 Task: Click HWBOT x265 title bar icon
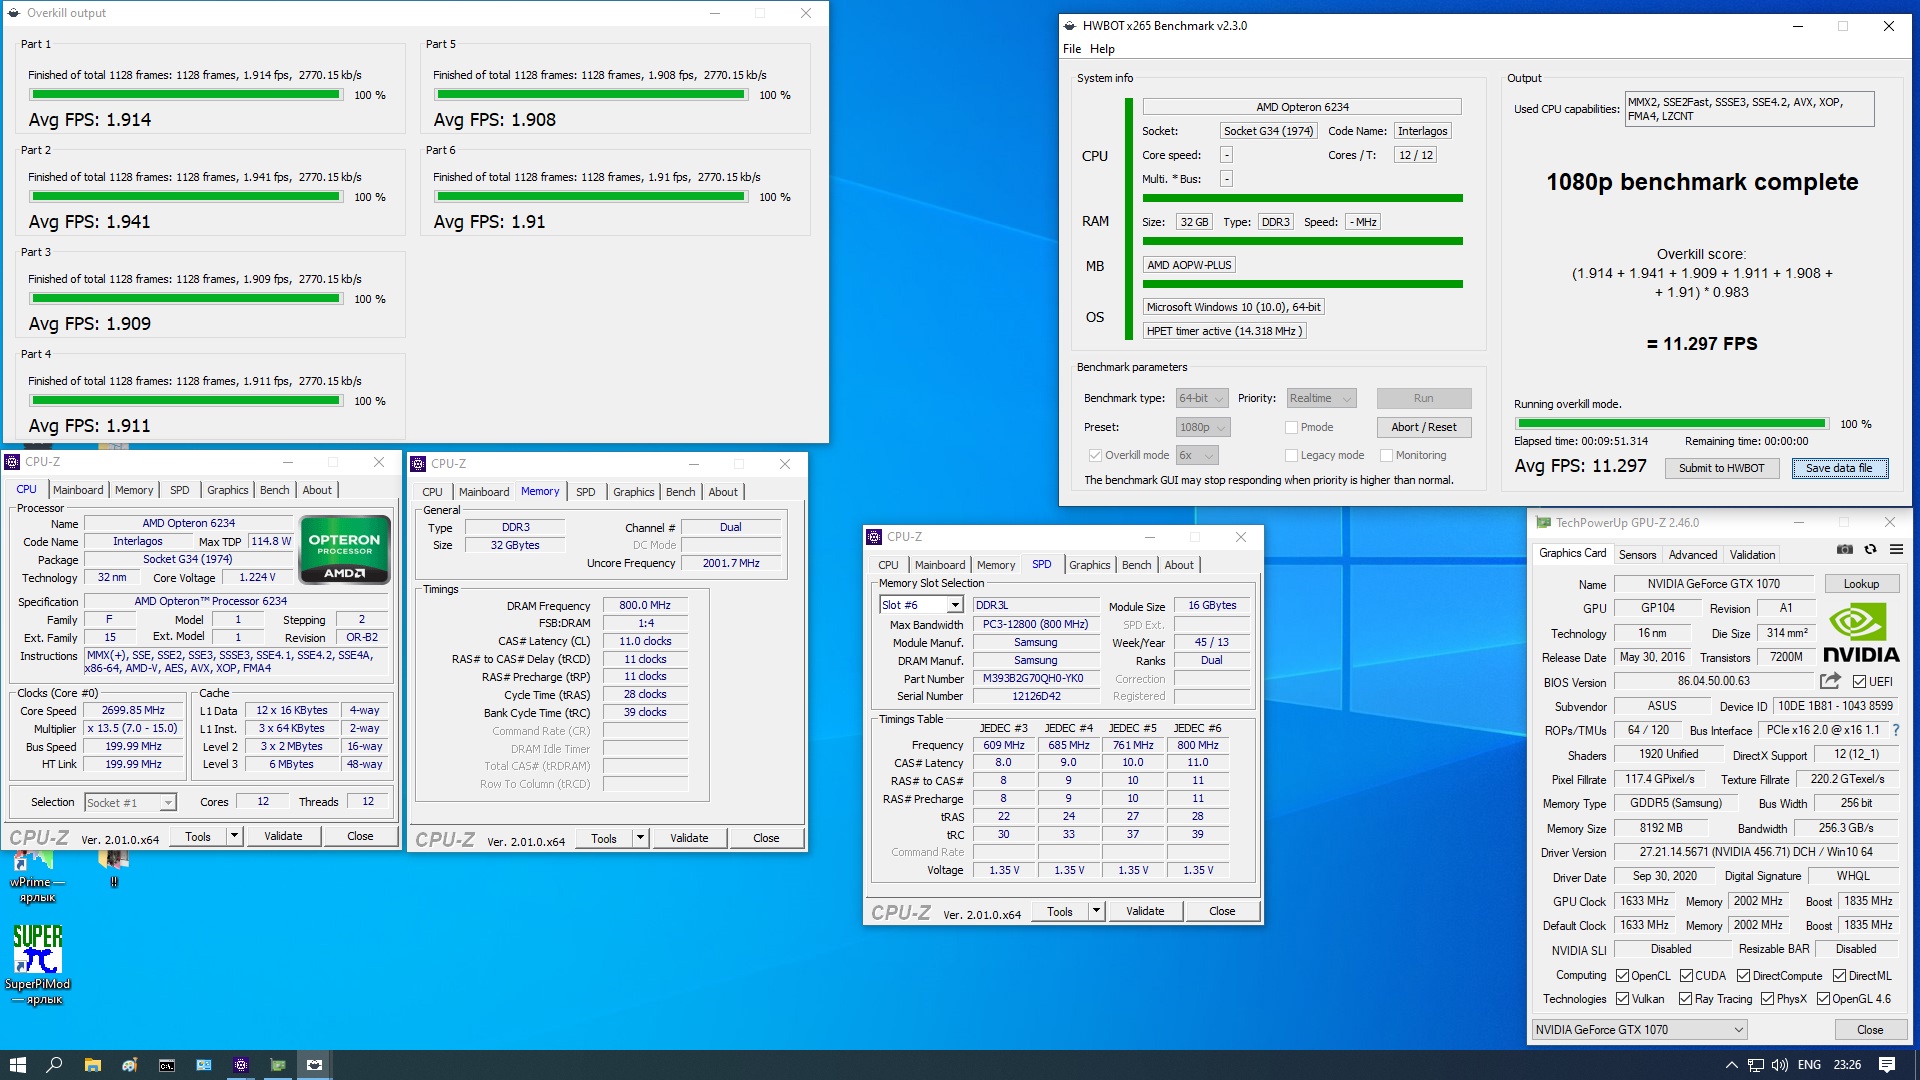pyautogui.click(x=1070, y=26)
